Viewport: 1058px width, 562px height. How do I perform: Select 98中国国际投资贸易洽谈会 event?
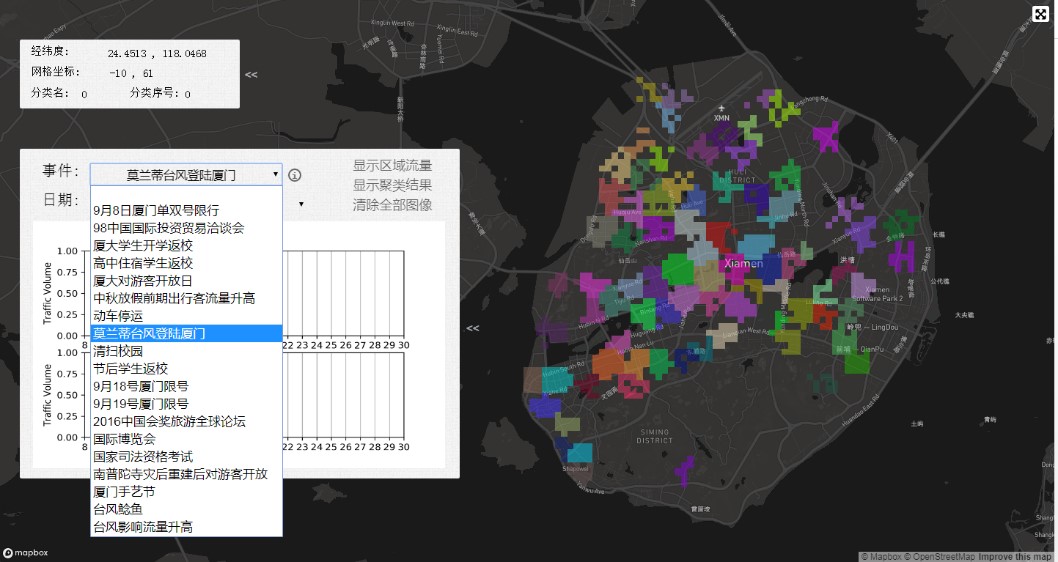(168, 228)
